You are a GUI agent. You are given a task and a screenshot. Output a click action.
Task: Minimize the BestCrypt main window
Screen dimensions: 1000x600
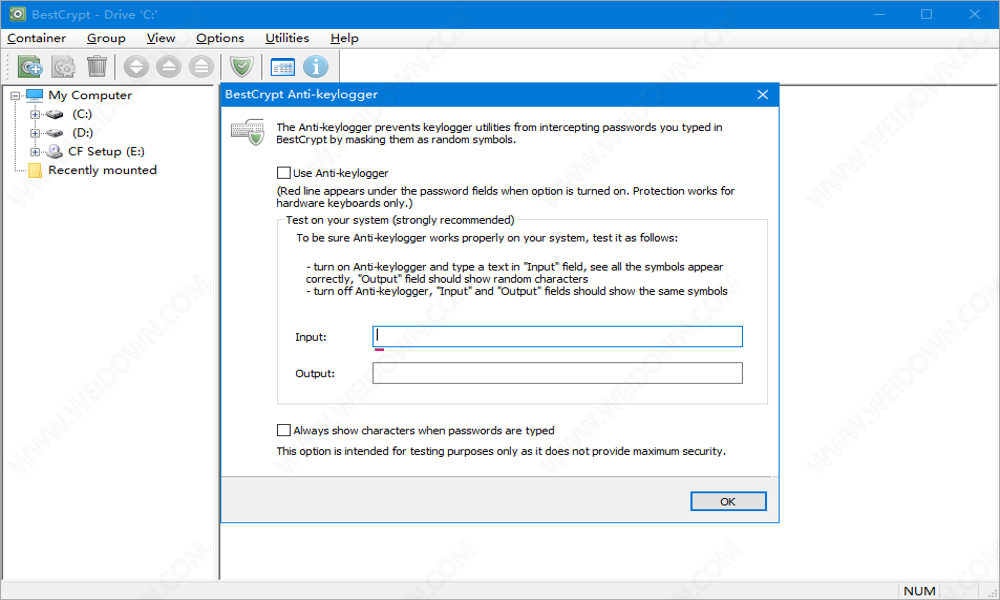(879, 14)
